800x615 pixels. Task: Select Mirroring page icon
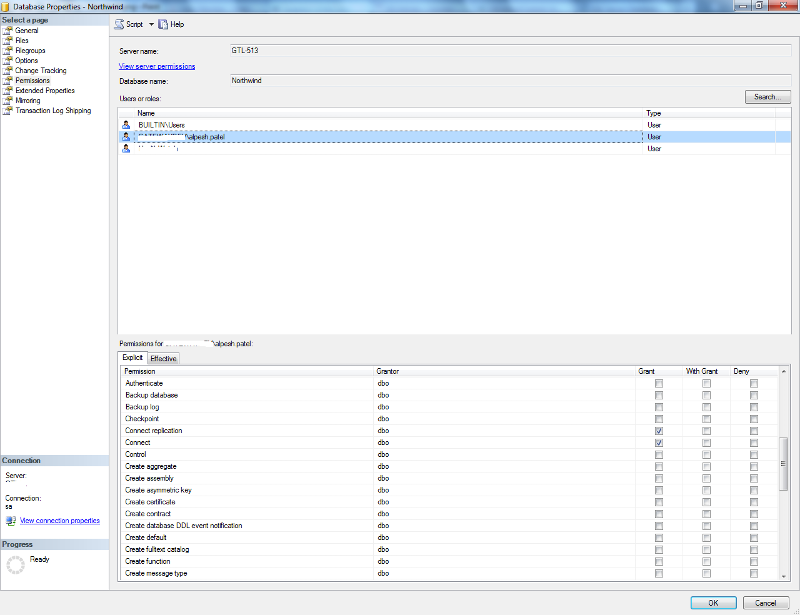coord(7,100)
